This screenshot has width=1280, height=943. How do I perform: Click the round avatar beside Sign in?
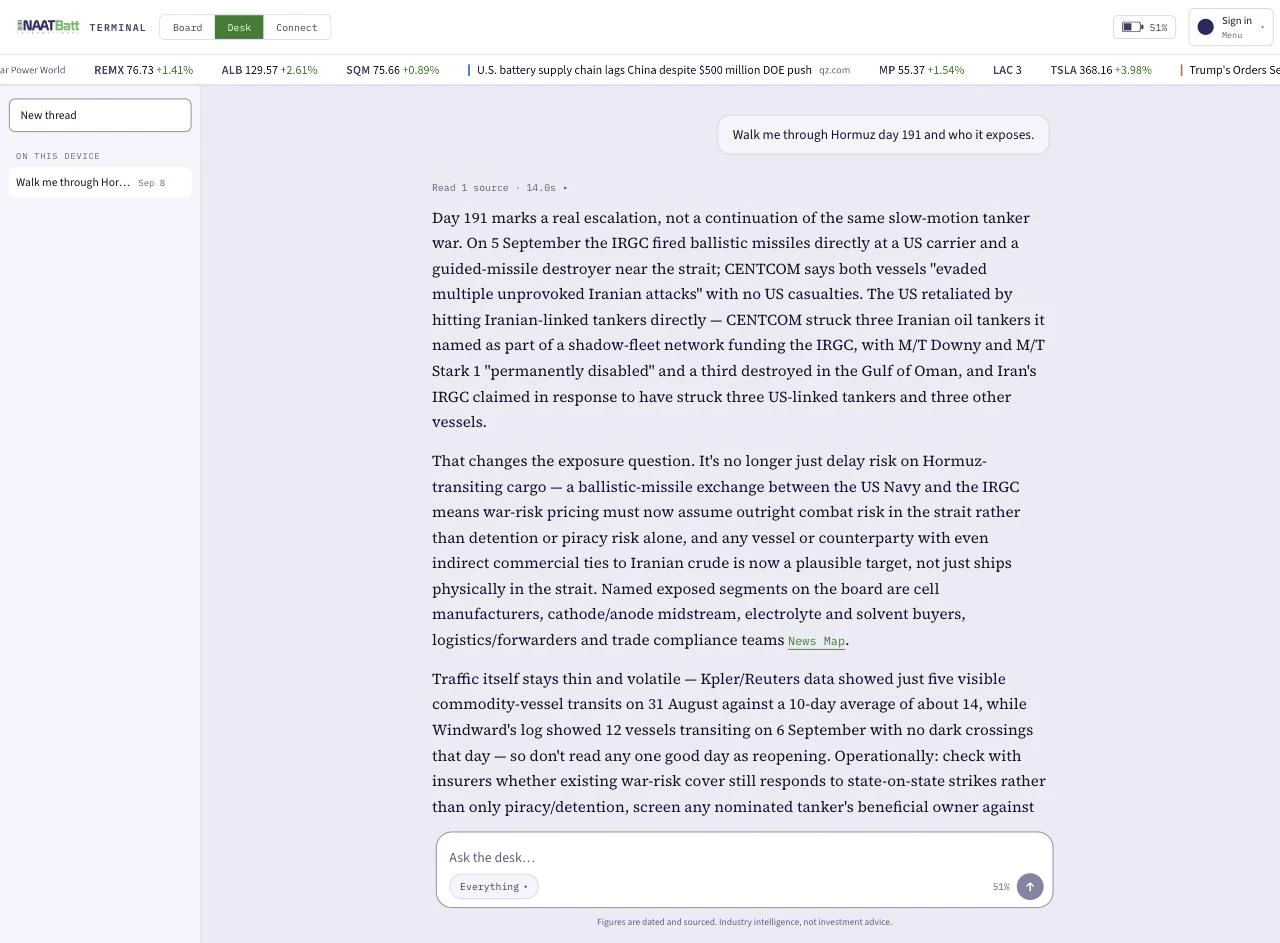tap(1205, 27)
